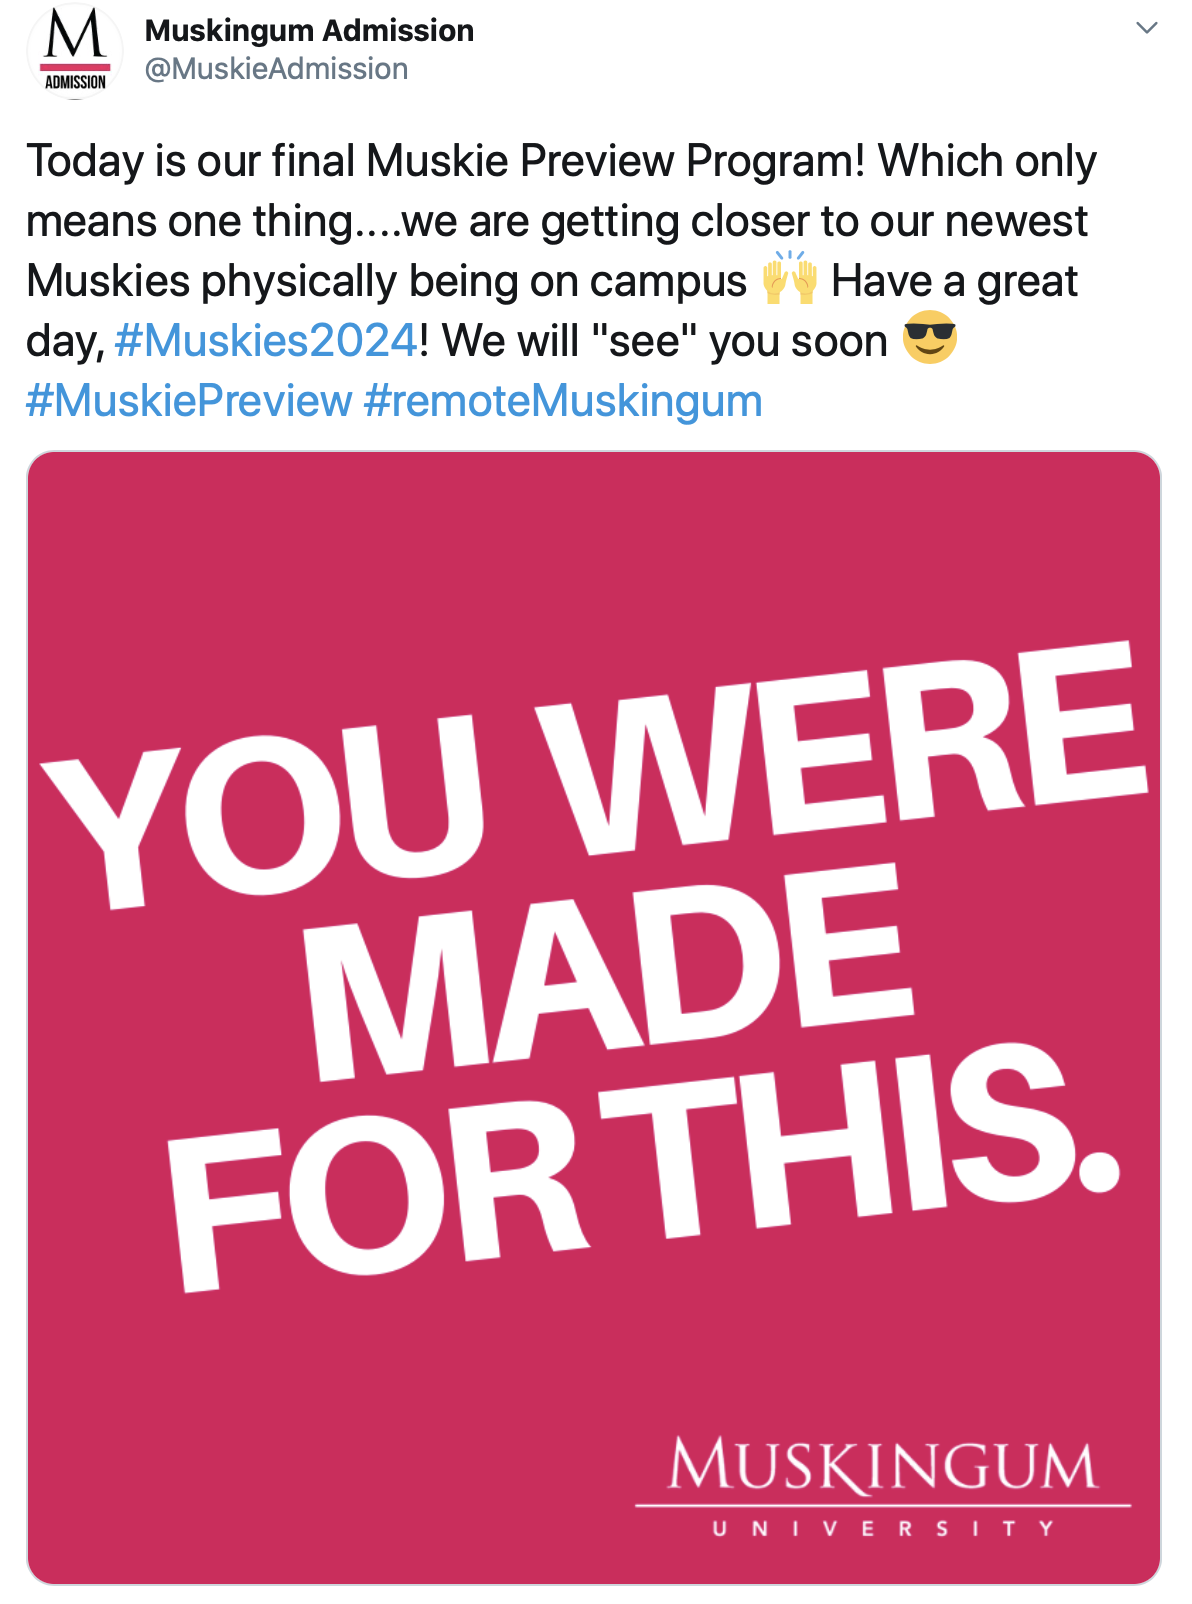The width and height of the screenshot is (1192, 1604).
Task: Visit the @MuskieAdmission handle link
Action: click(x=277, y=69)
